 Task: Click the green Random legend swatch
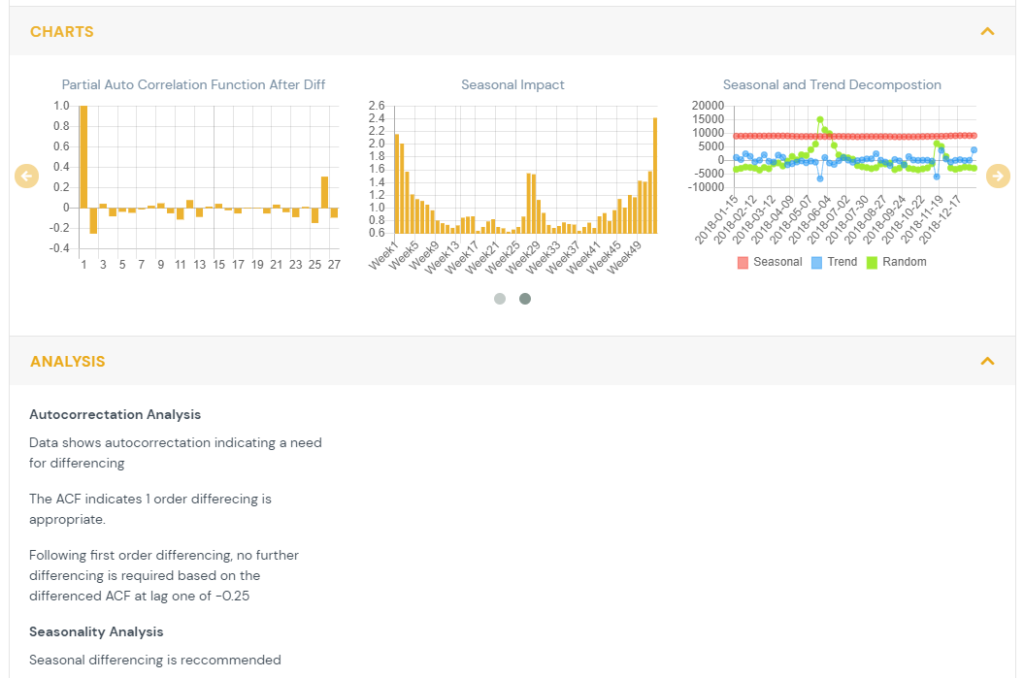click(871, 262)
